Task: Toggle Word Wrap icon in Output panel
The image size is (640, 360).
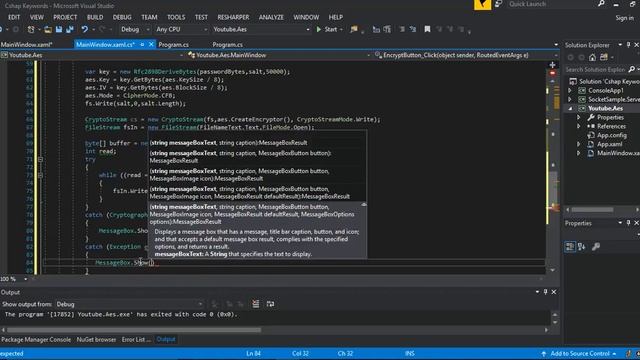Action: point(270,304)
